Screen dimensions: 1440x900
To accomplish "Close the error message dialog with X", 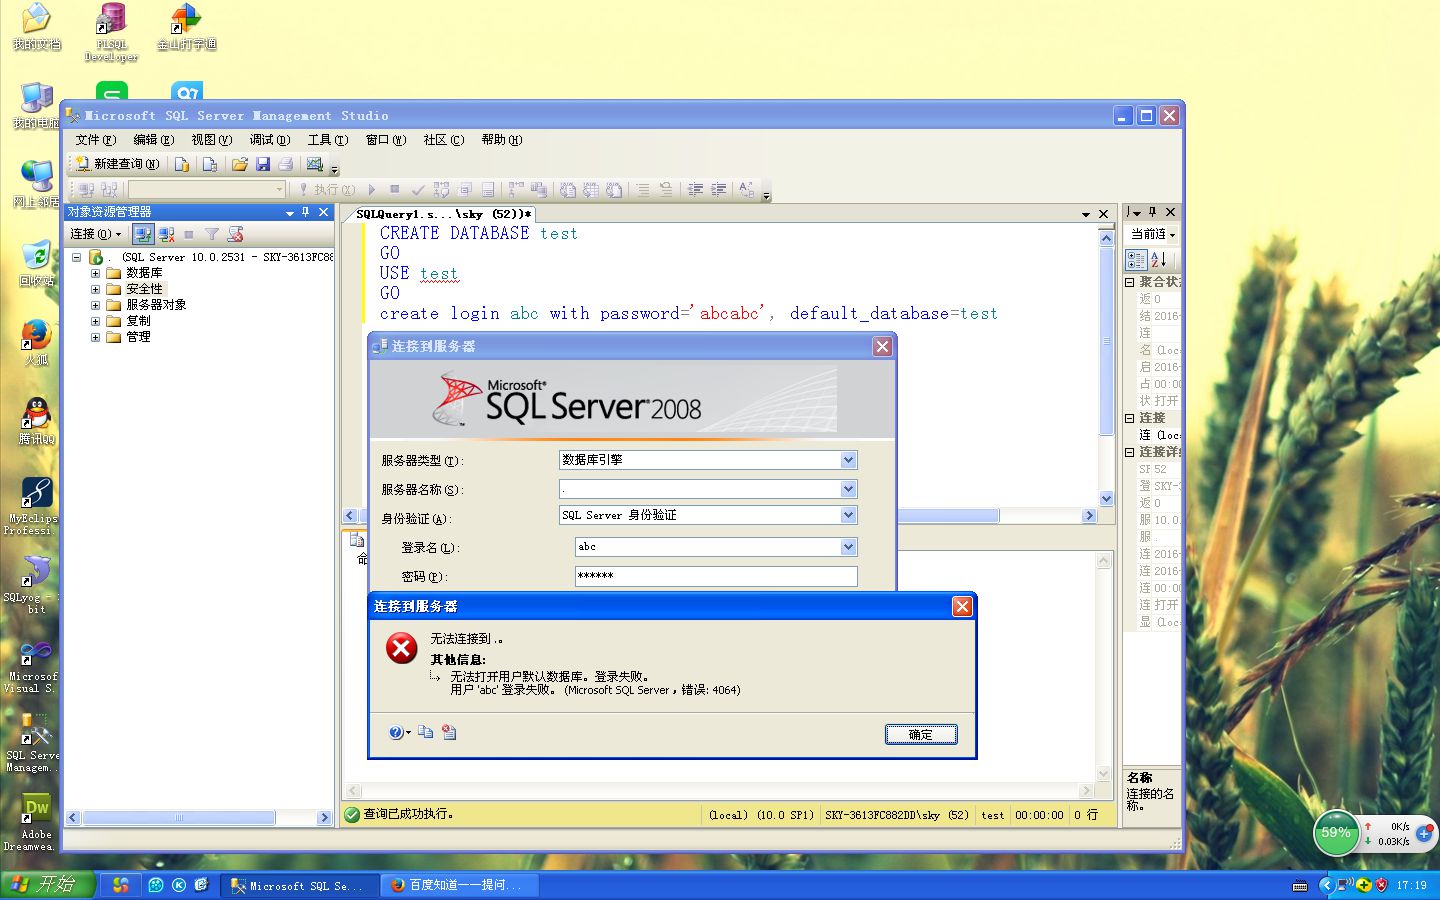I will pyautogui.click(x=962, y=607).
